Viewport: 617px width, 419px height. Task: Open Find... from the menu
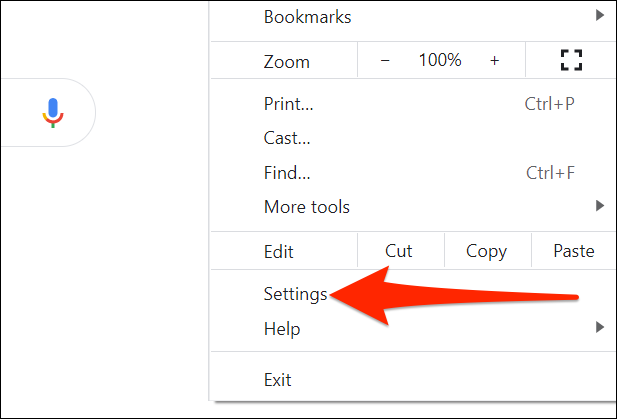click(x=287, y=173)
